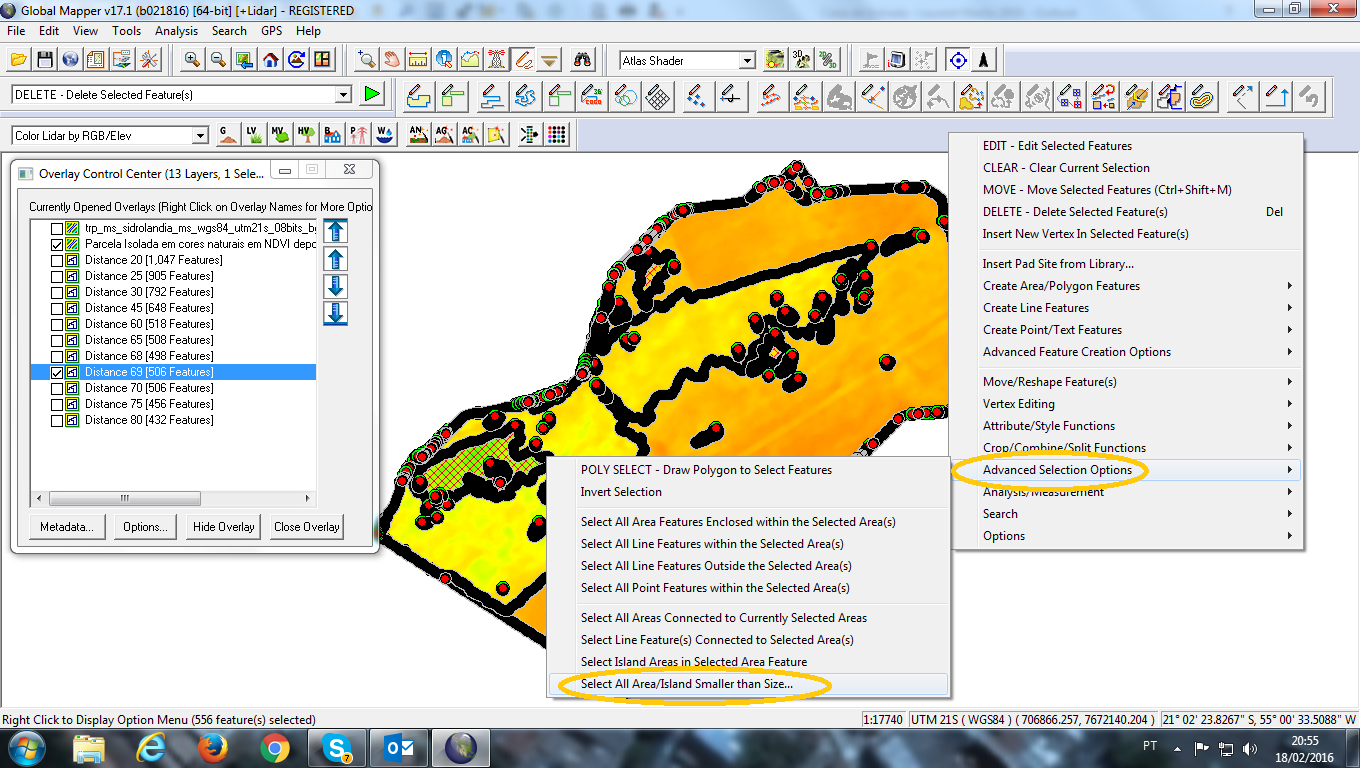Uncheck the Distance 69 layer checkbox
The width and height of the screenshot is (1360, 768).
tap(57, 372)
